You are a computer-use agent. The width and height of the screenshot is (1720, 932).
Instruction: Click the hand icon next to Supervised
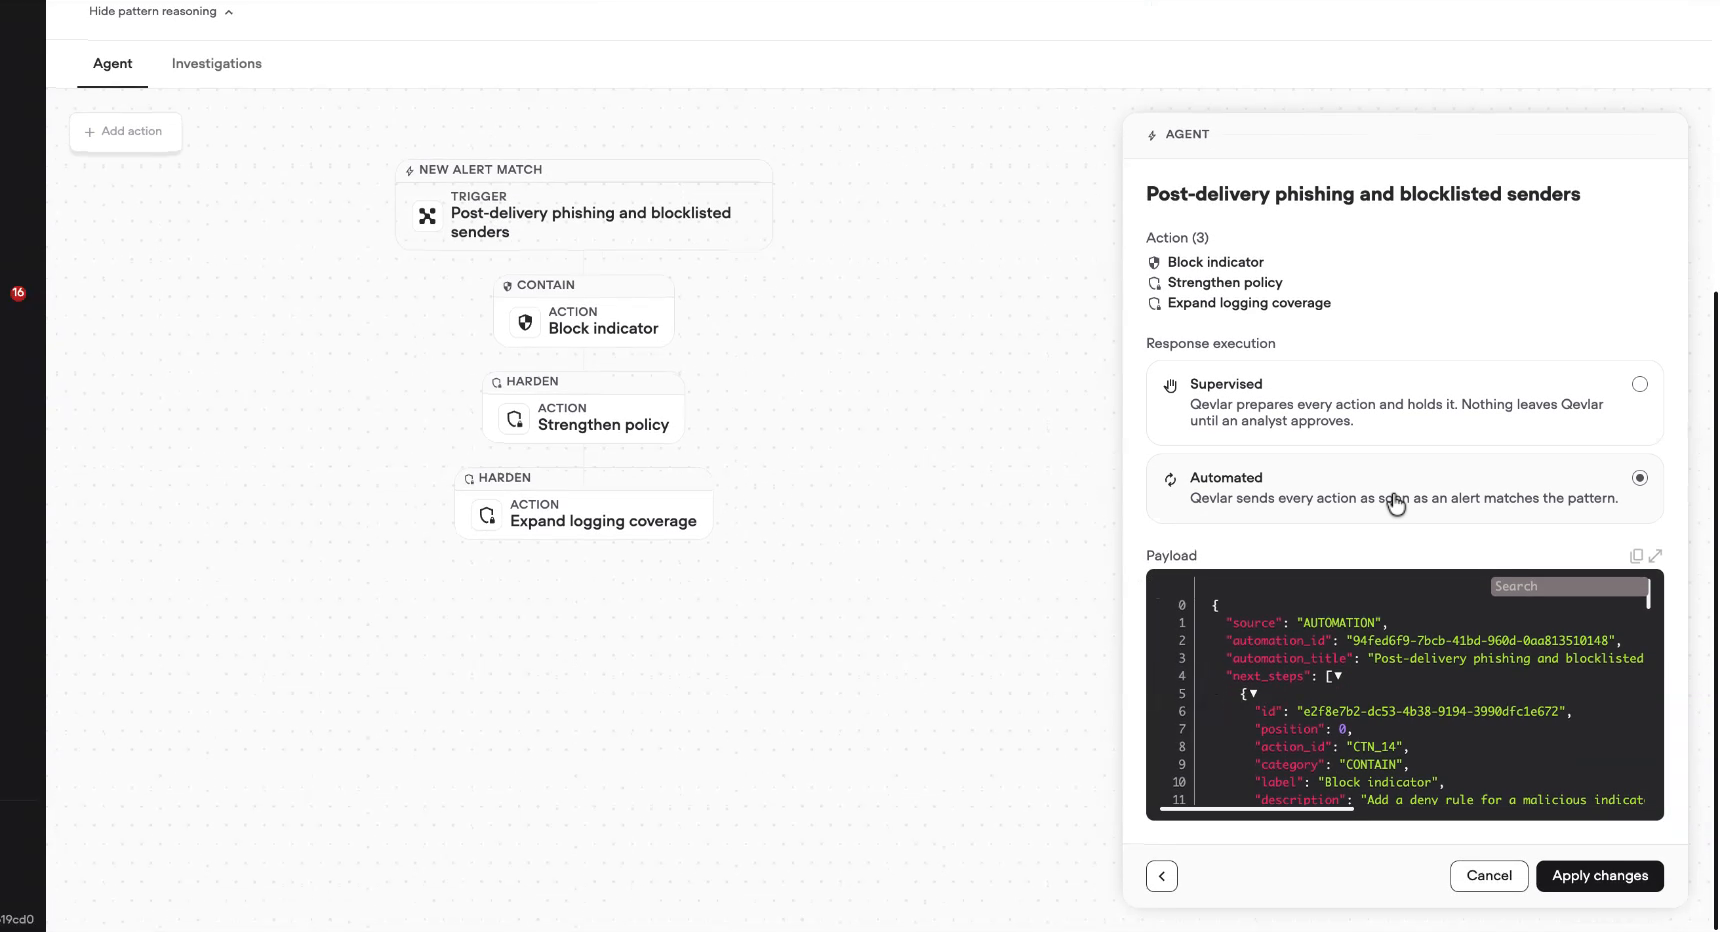click(x=1170, y=386)
